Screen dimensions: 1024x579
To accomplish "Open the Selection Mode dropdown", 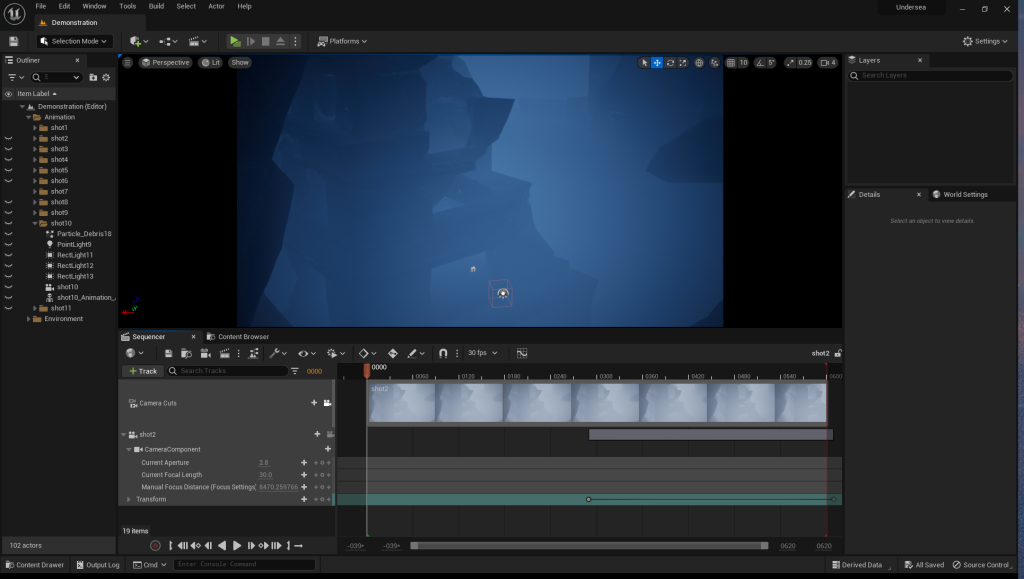I will click(x=74, y=41).
